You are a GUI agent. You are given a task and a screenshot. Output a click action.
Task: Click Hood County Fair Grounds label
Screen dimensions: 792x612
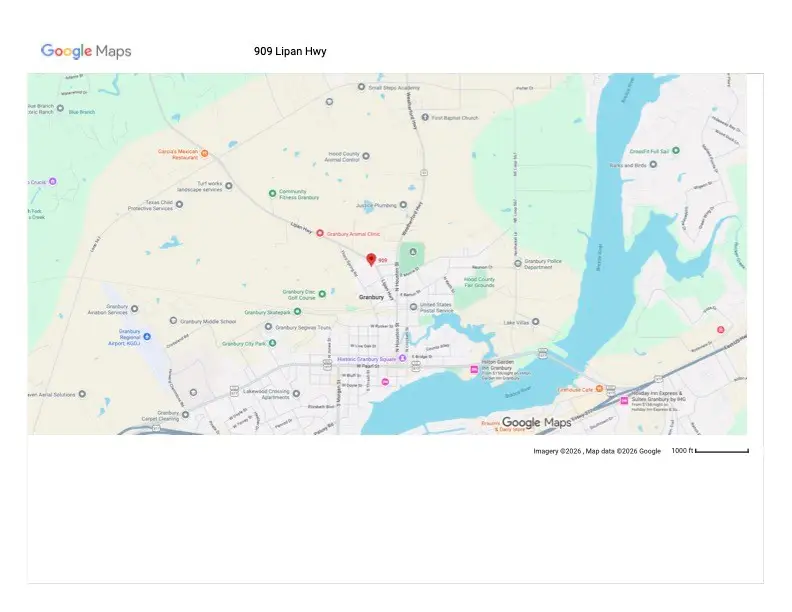(x=479, y=282)
